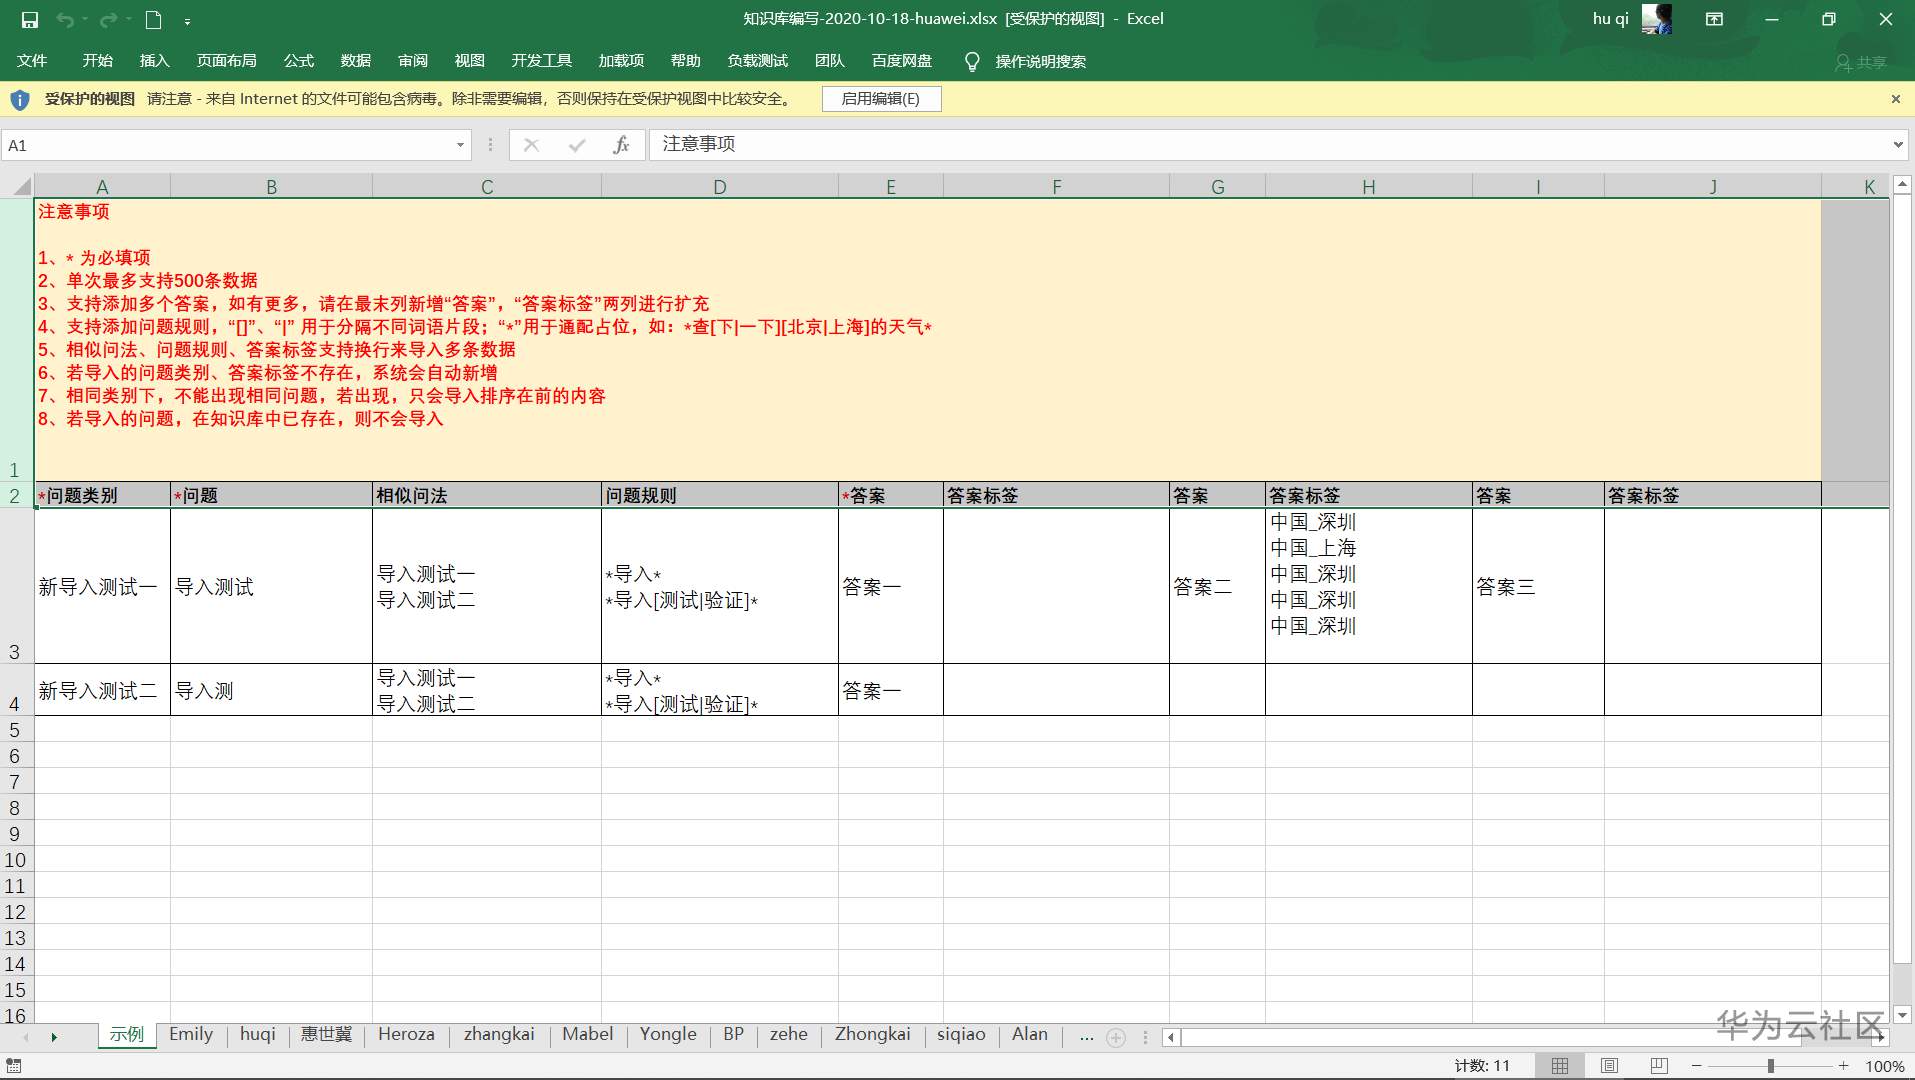Switch to the Alan sheet tab
The width and height of the screenshot is (1915, 1080).
pyautogui.click(x=1030, y=1034)
